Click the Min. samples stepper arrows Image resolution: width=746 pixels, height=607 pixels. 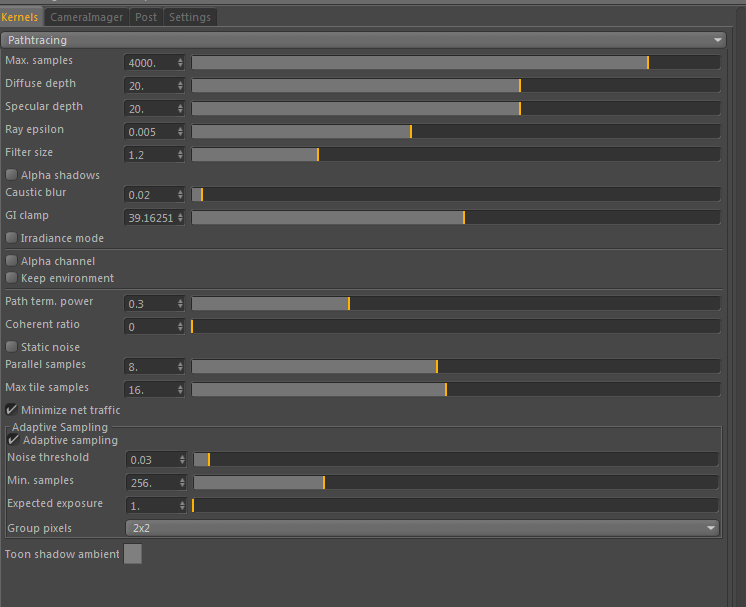point(182,482)
